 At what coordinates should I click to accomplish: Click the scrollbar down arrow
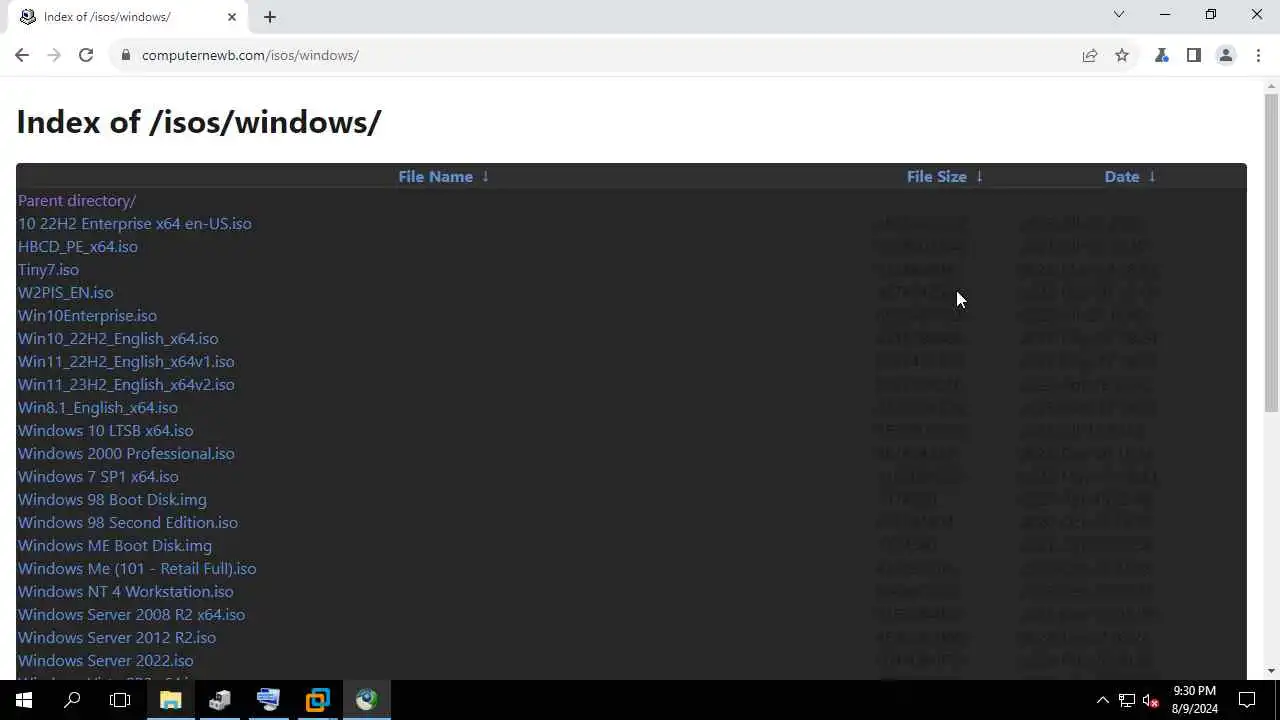(1271, 671)
